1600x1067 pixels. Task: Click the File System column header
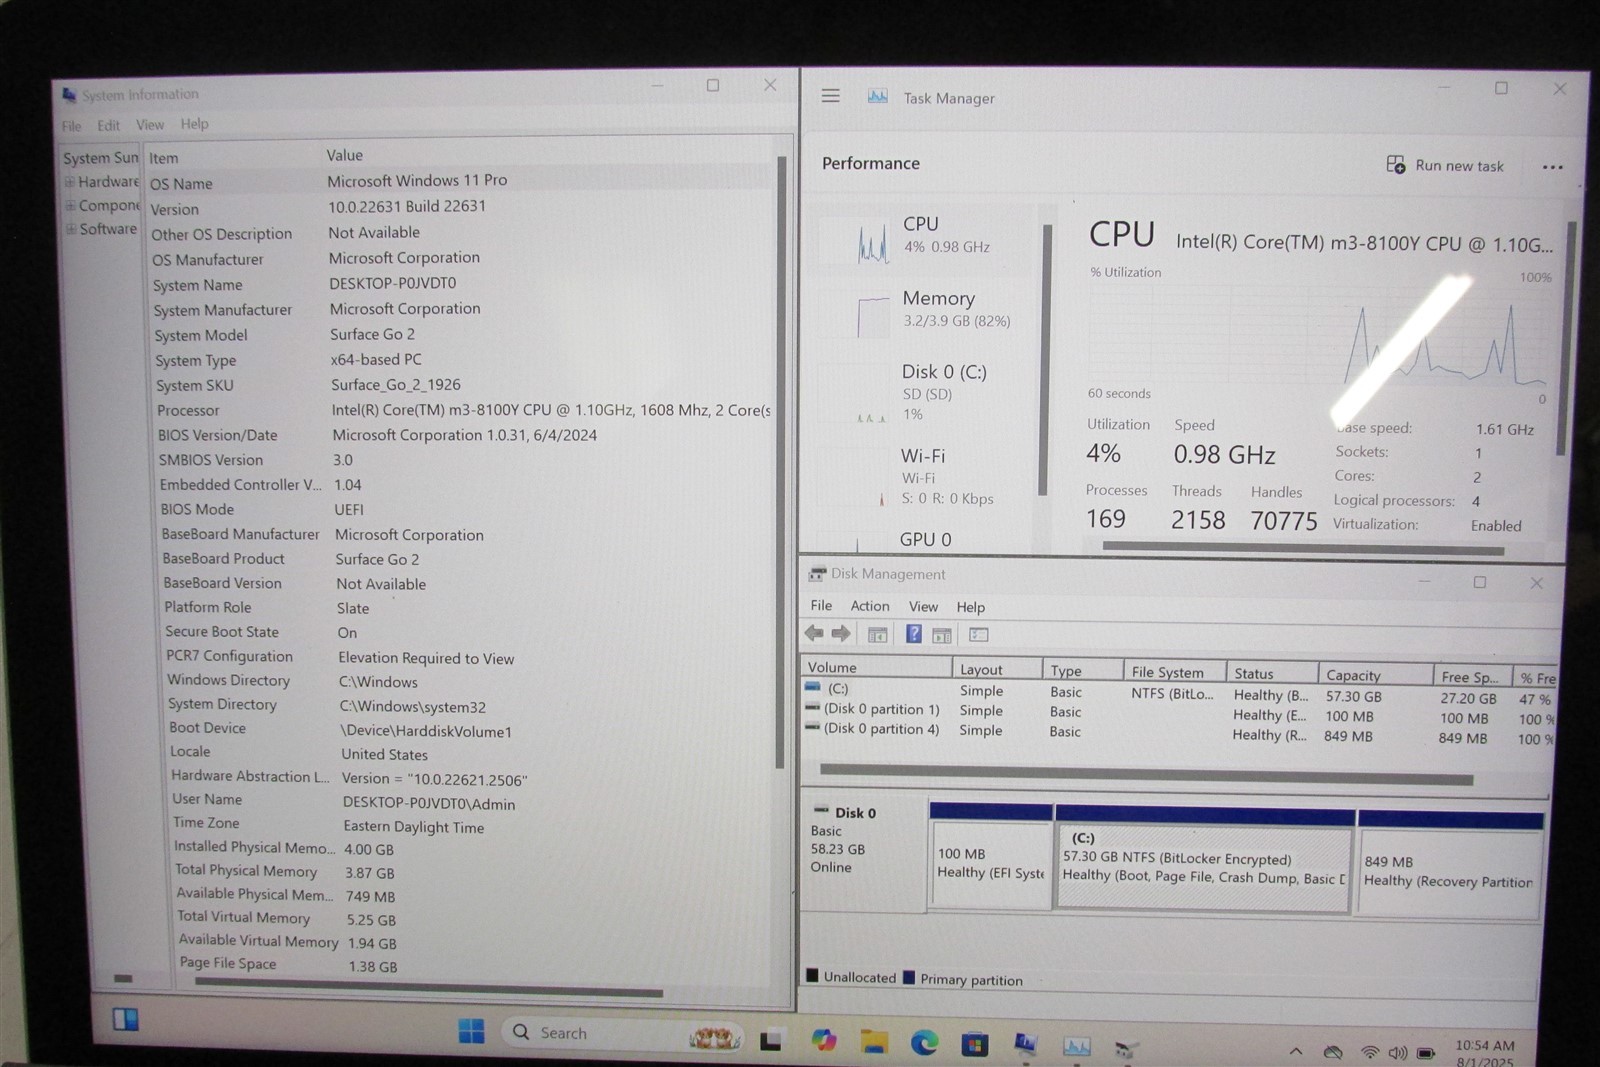point(1173,672)
